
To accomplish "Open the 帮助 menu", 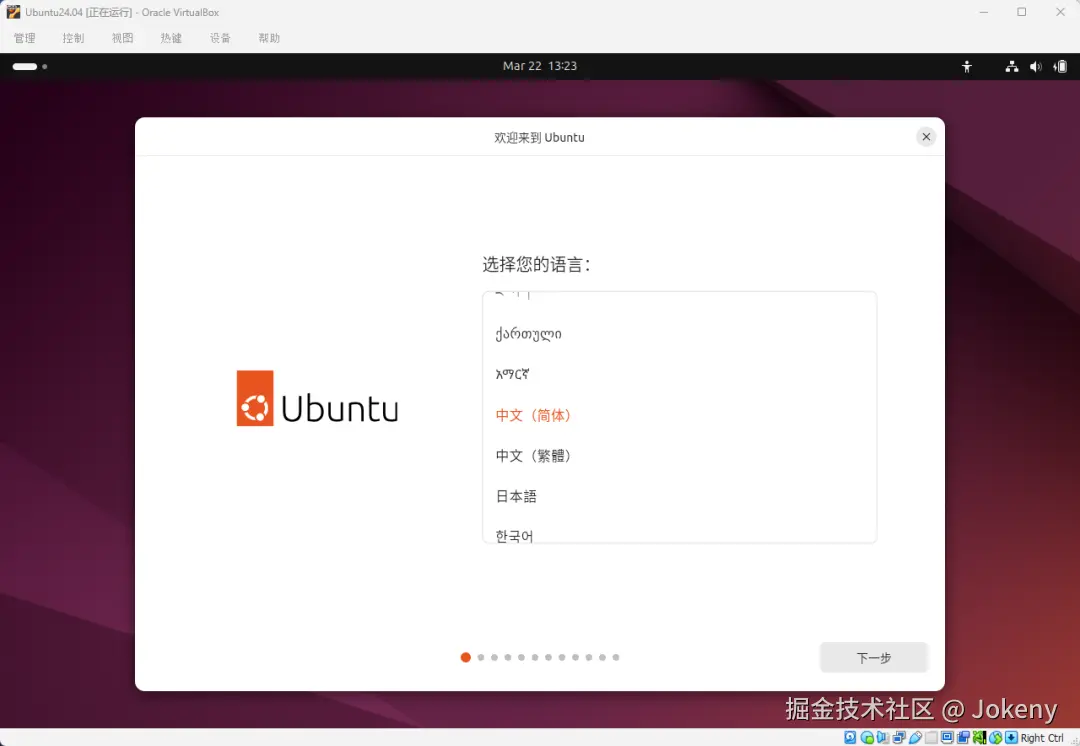I will coord(269,38).
